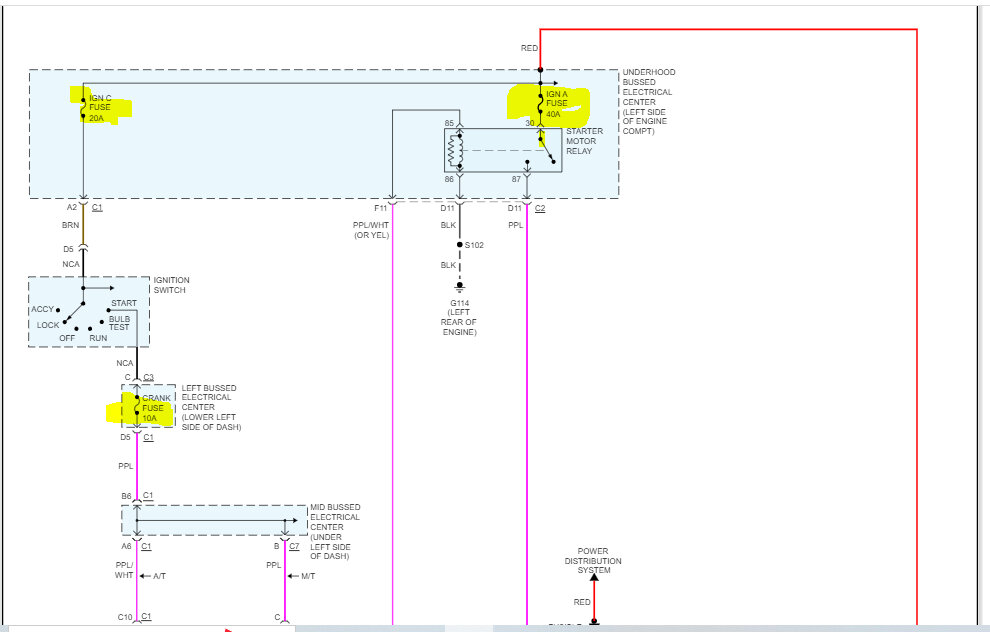Click the RED label above the underhood center
This screenshot has height=632, width=990.
529,48
